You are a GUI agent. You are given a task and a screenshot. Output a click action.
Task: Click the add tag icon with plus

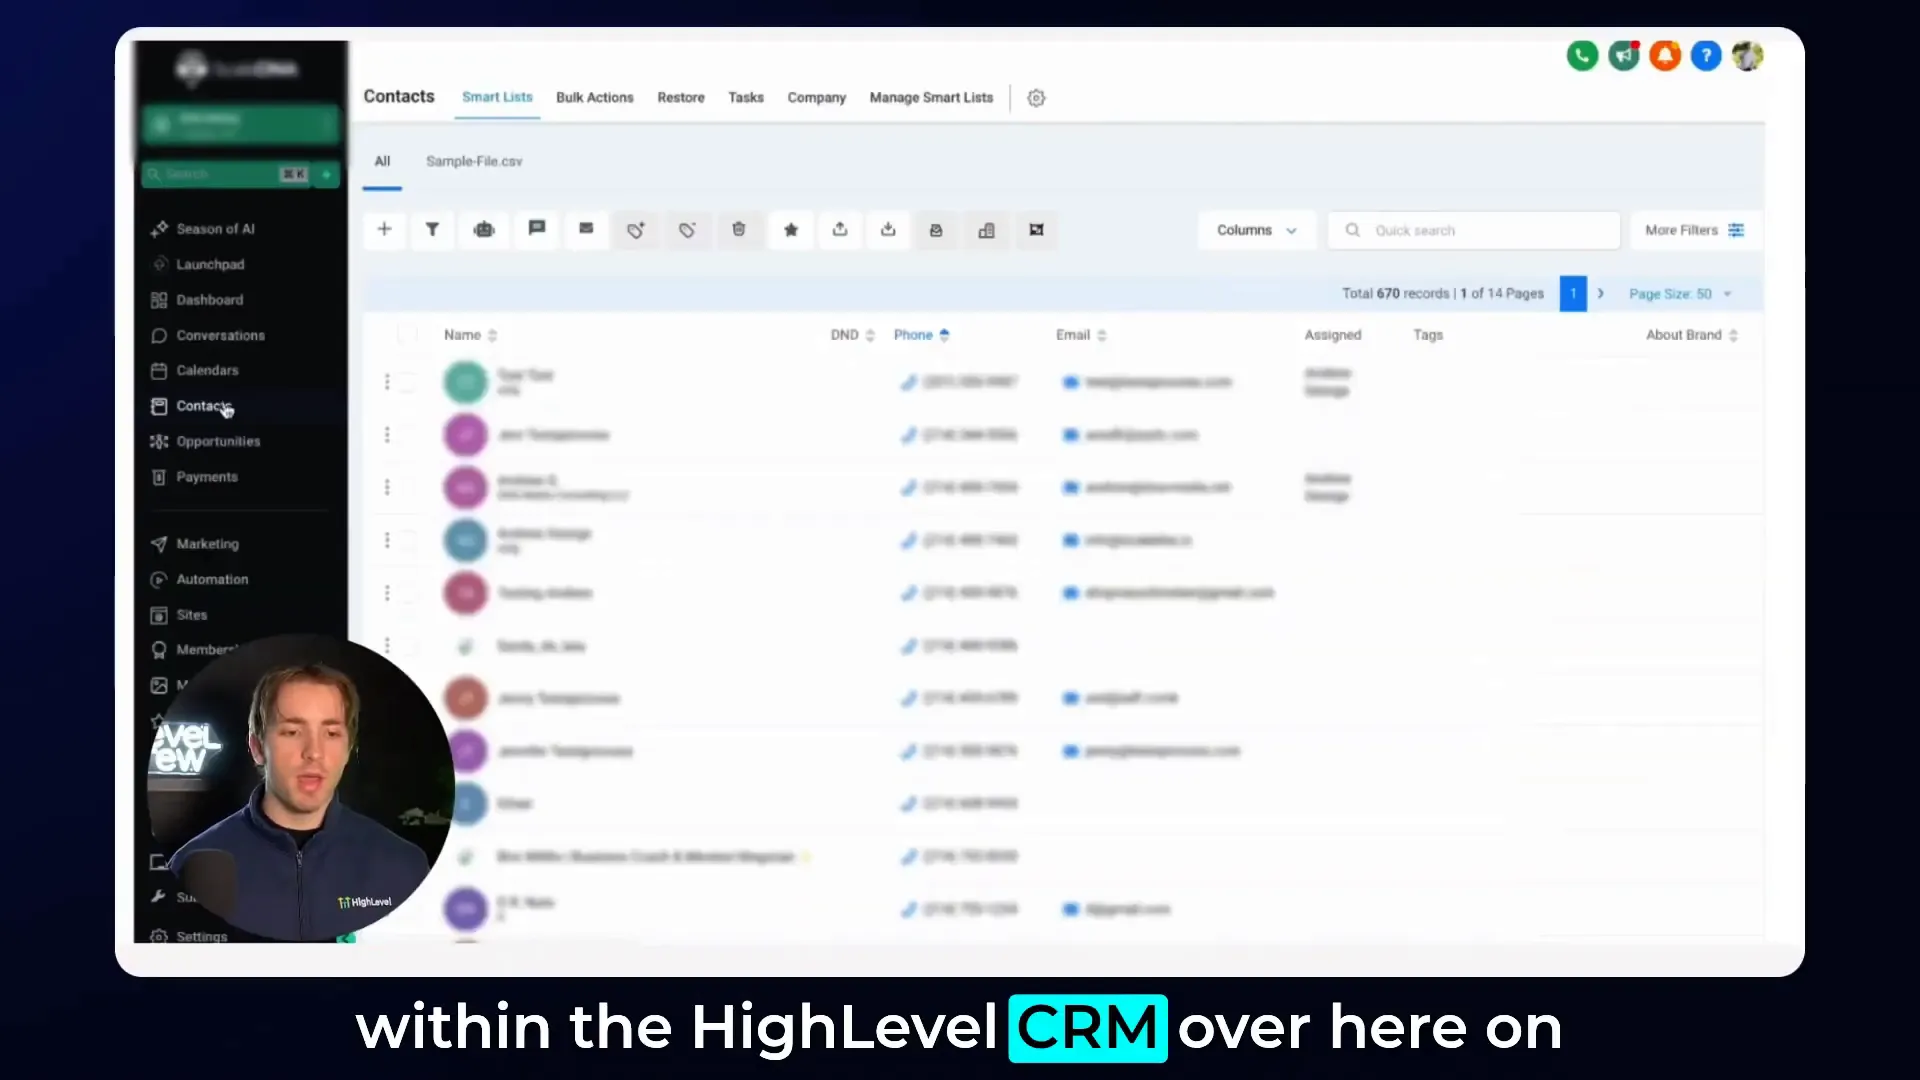(x=636, y=230)
